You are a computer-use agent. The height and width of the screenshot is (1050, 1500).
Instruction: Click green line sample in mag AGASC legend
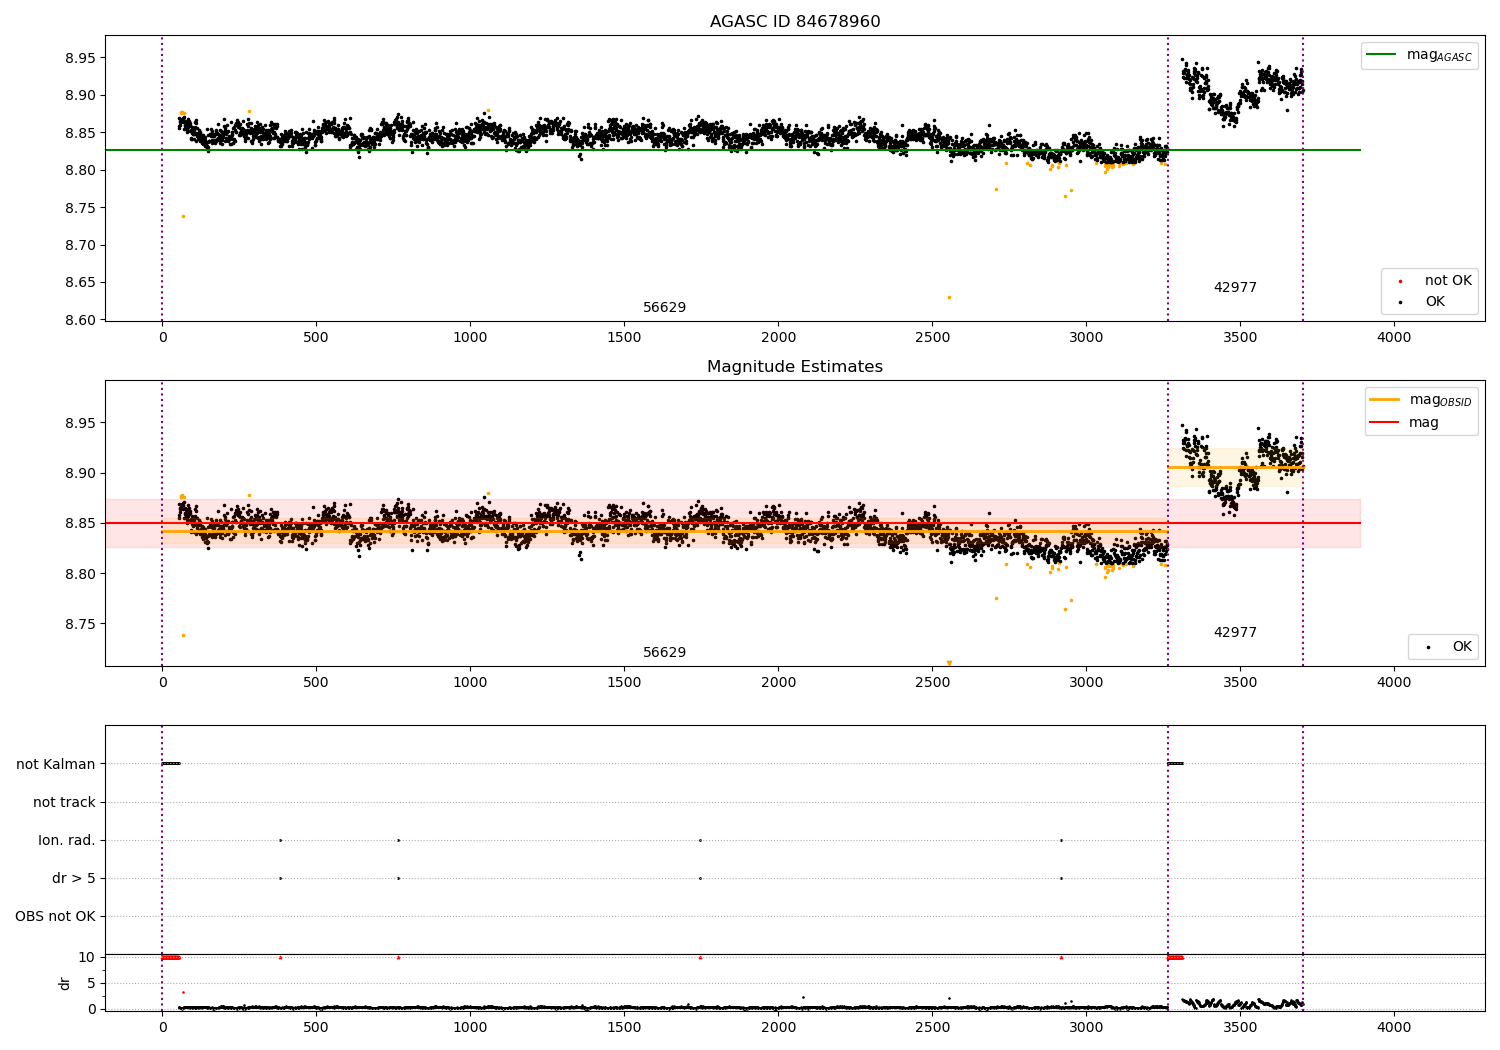click(x=1383, y=55)
